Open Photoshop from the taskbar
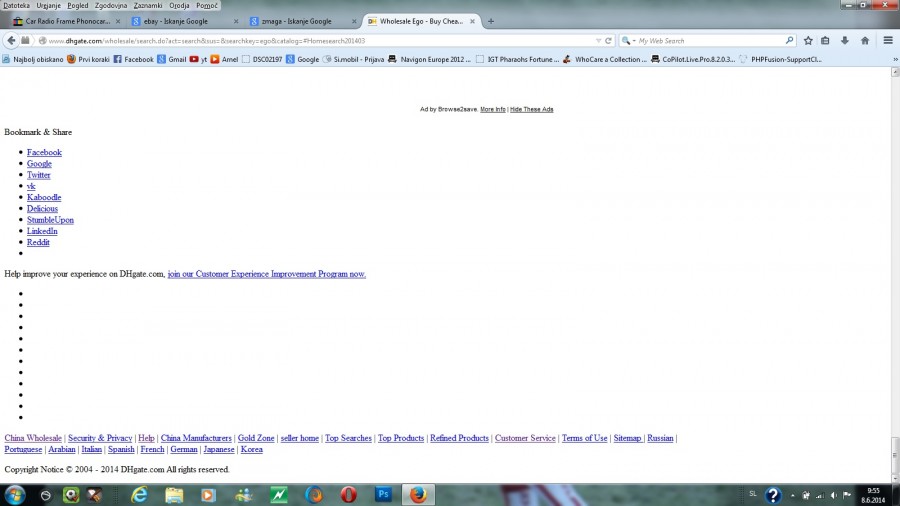 [383, 494]
